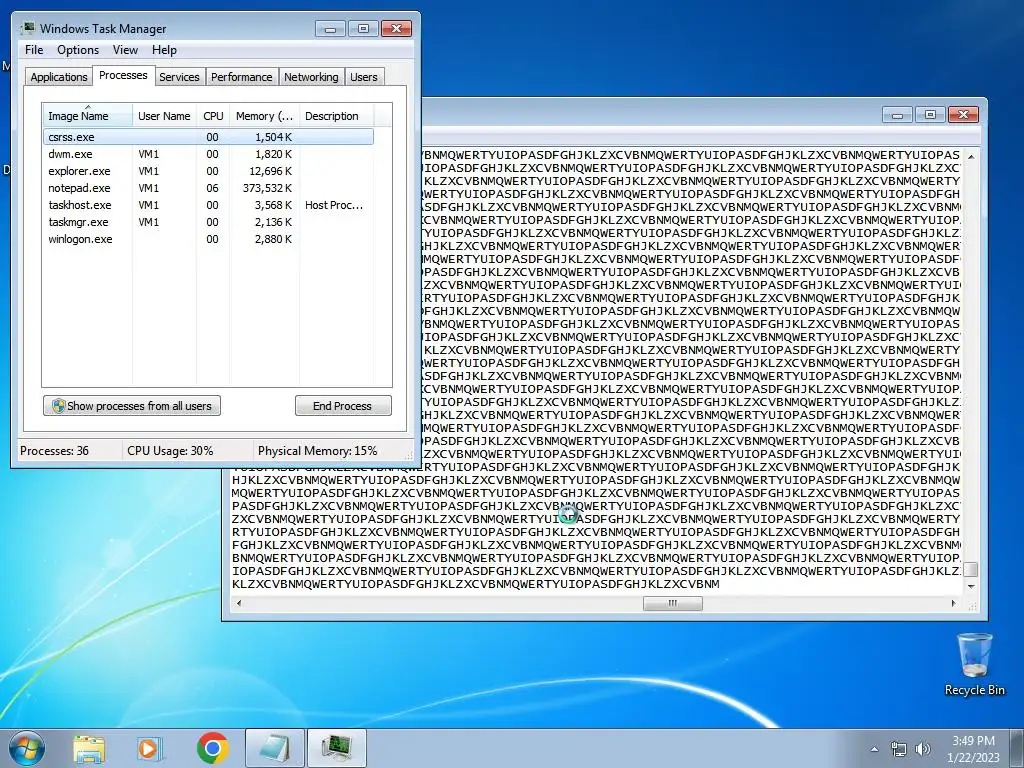This screenshot has width=1024, height=768.
Task: Open the Options menu in Task Manager
Action: pos(78,50)
